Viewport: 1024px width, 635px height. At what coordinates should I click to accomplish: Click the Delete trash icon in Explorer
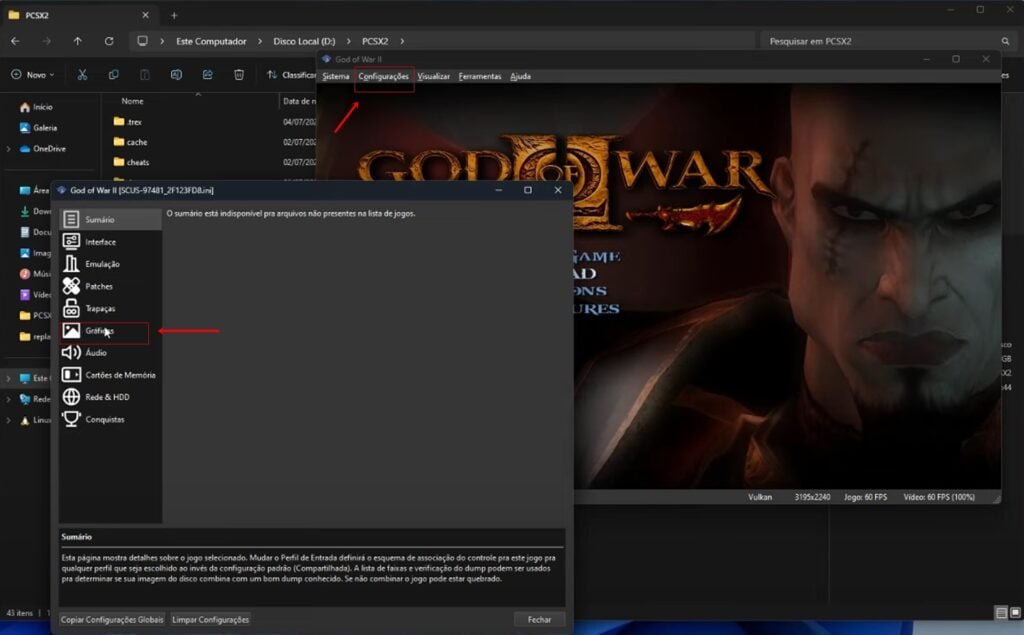pyautogui.click(x=239, y=75)
